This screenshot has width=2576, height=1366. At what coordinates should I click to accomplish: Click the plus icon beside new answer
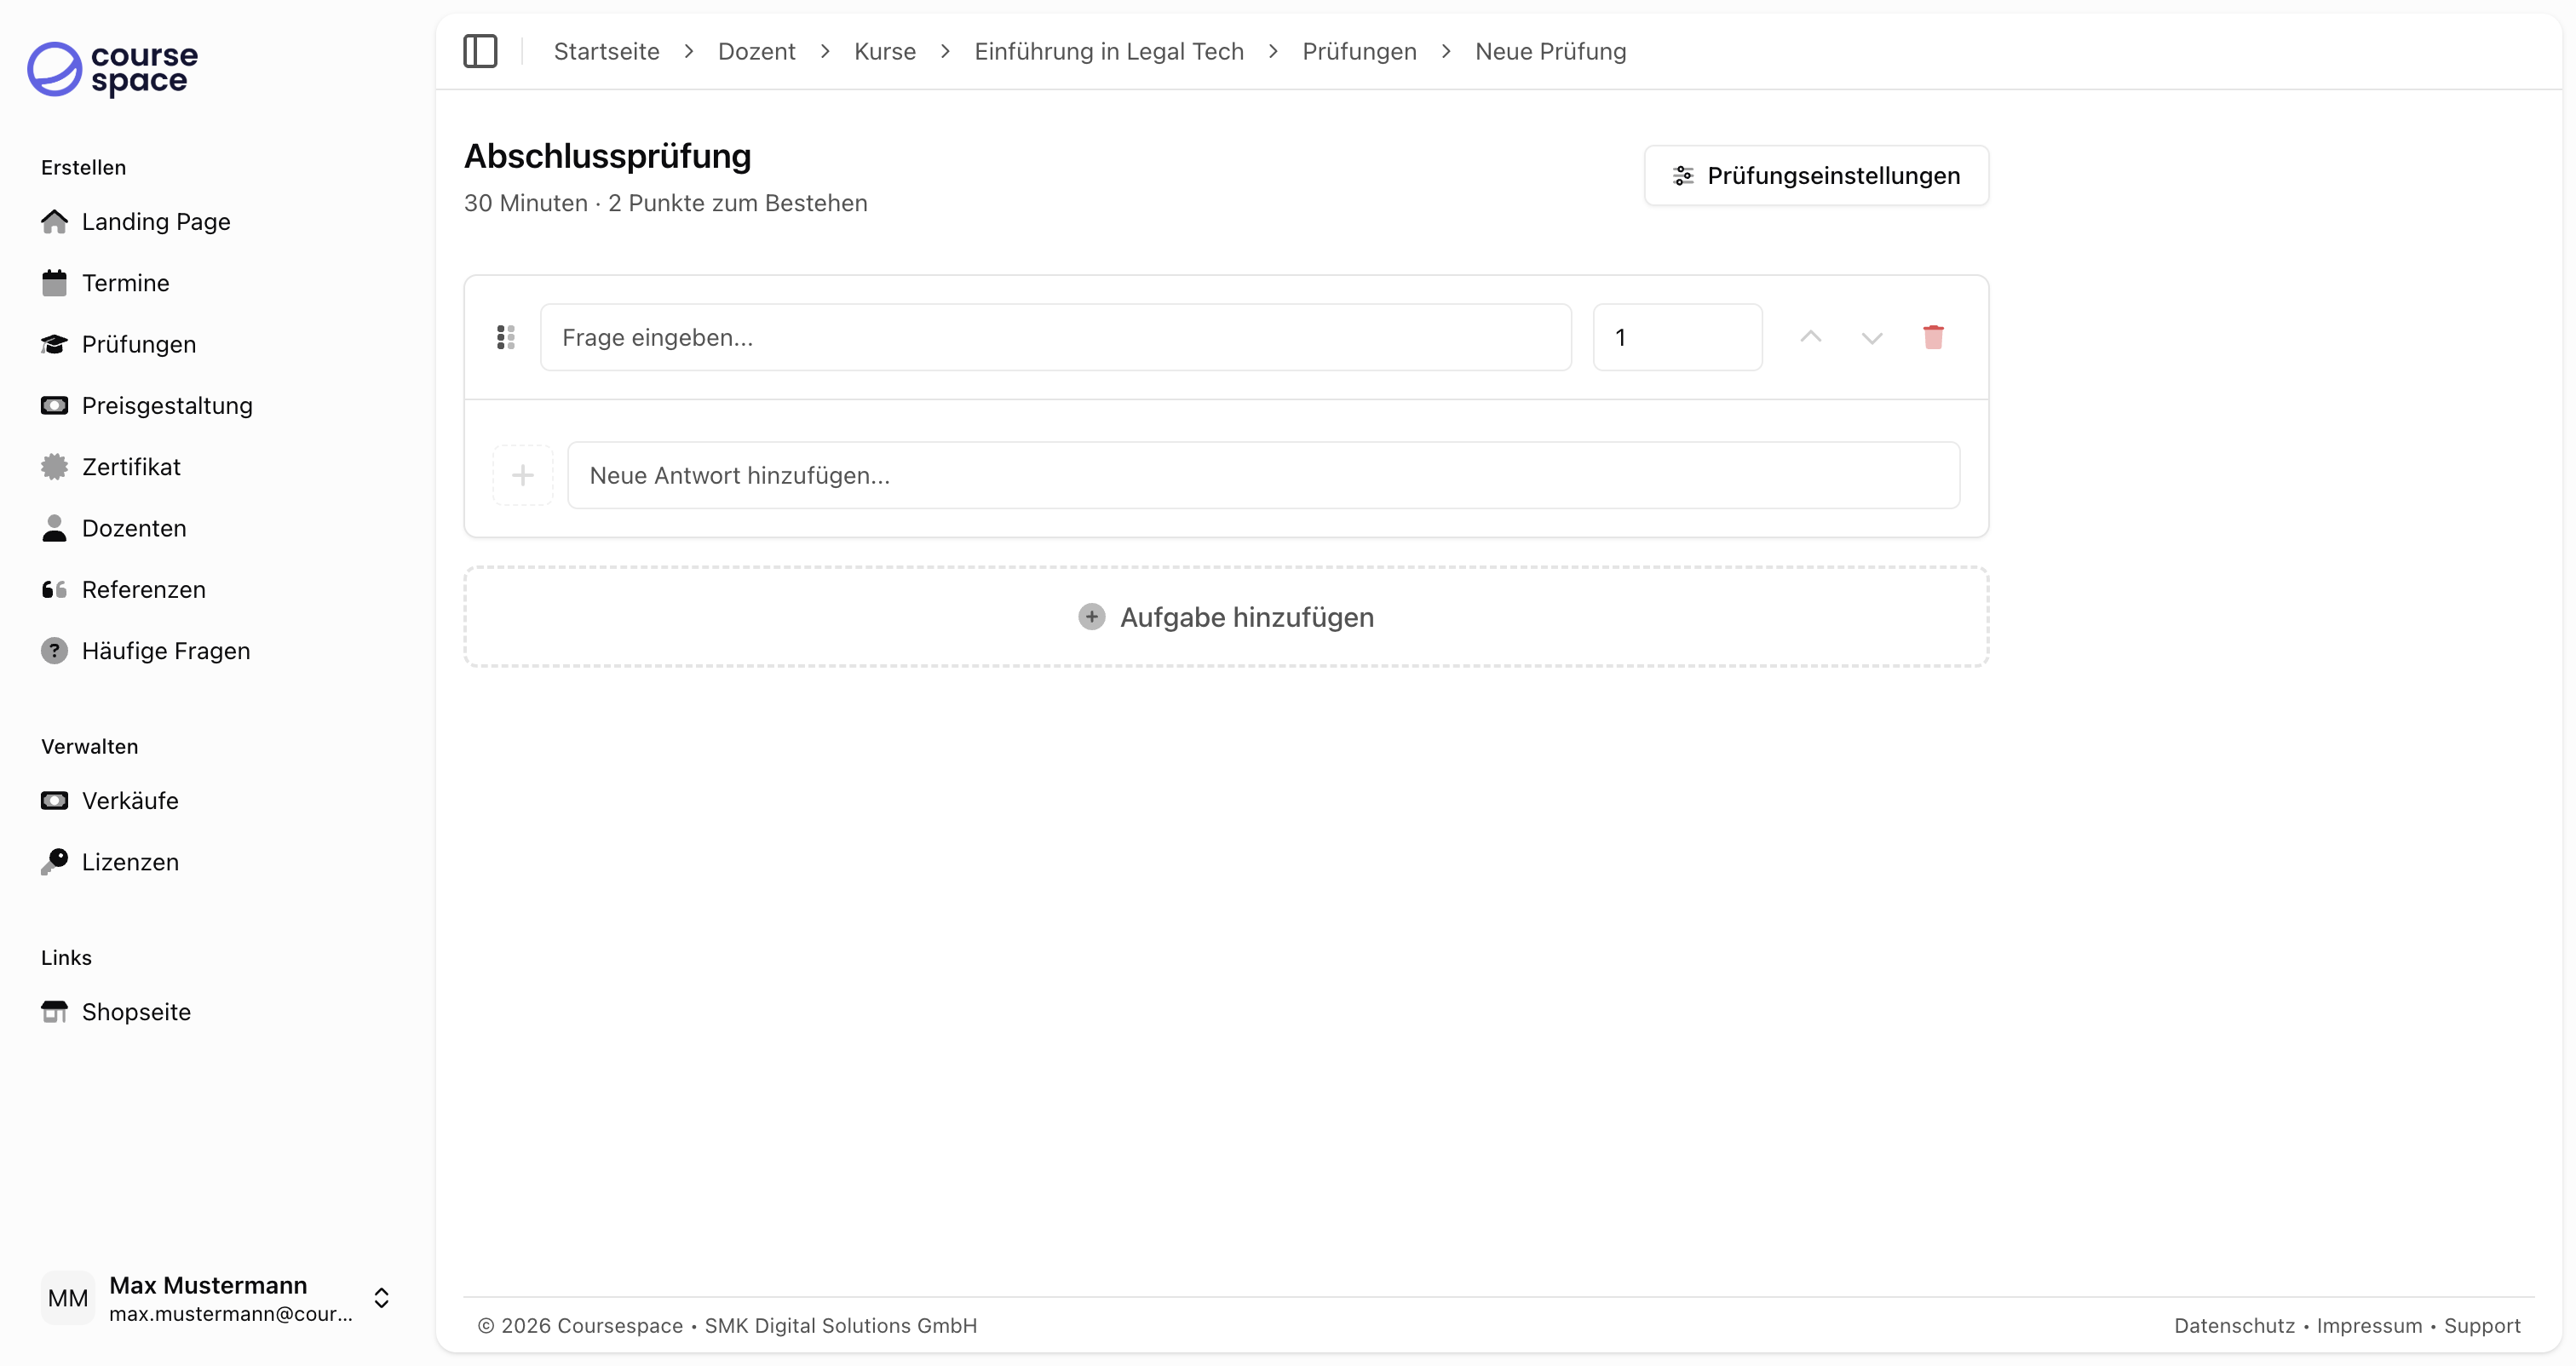pyautogui.click(x=522, y=475)
